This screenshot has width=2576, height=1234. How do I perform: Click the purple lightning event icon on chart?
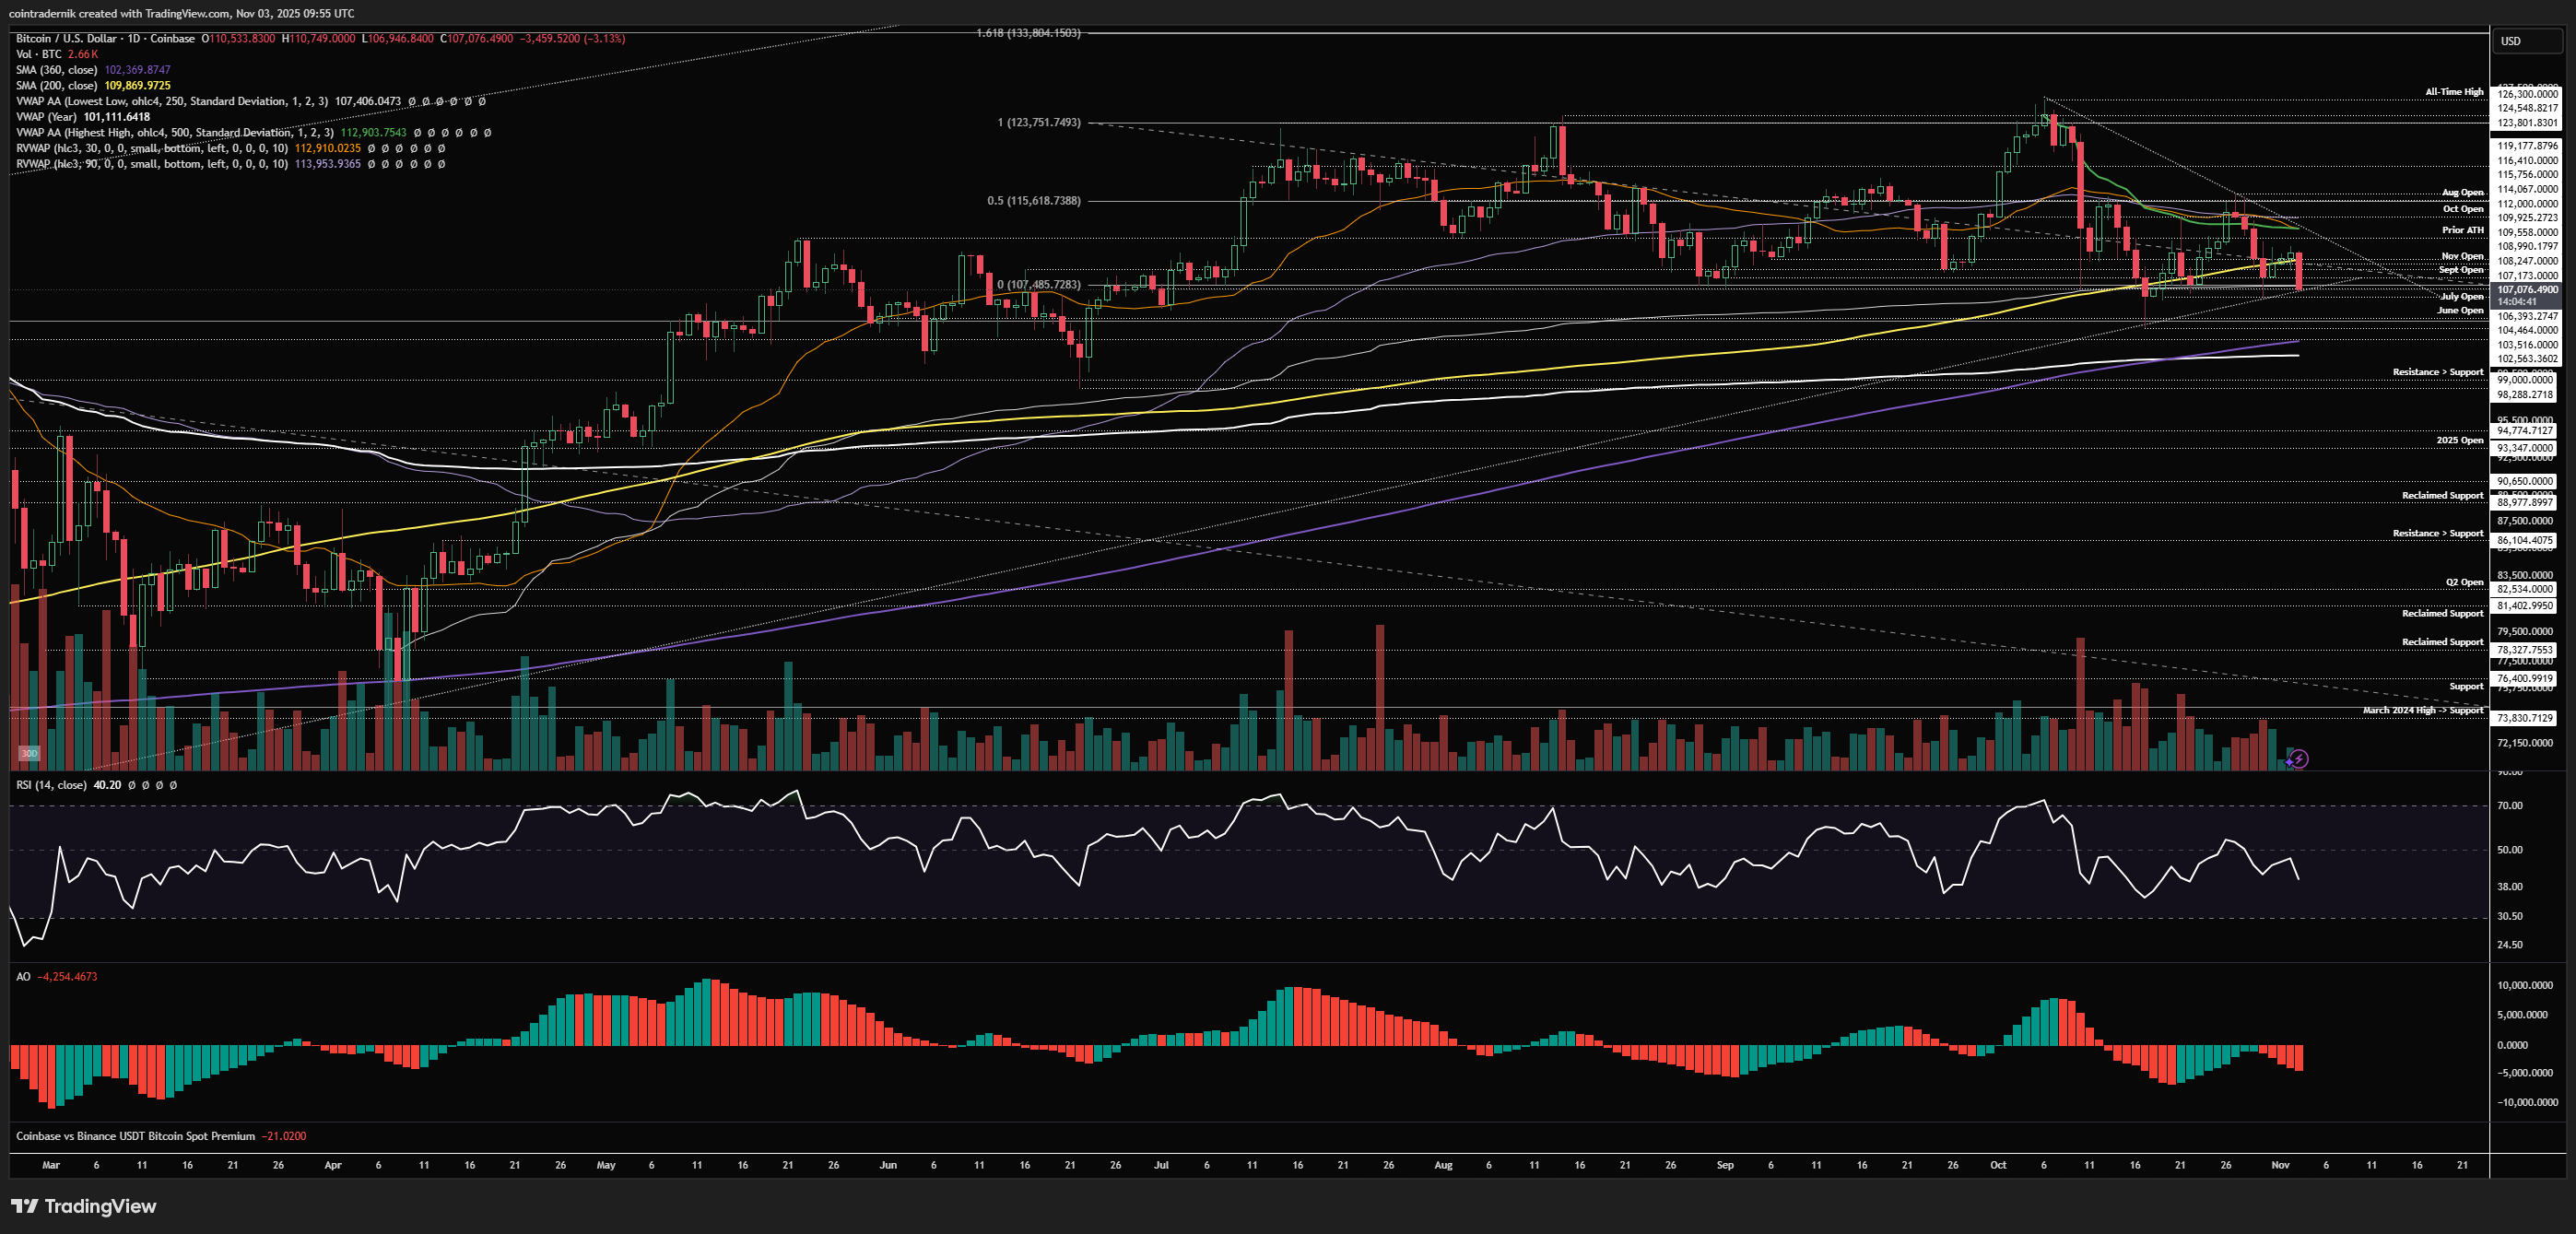pyautogui.click(x=2299, y=759)
